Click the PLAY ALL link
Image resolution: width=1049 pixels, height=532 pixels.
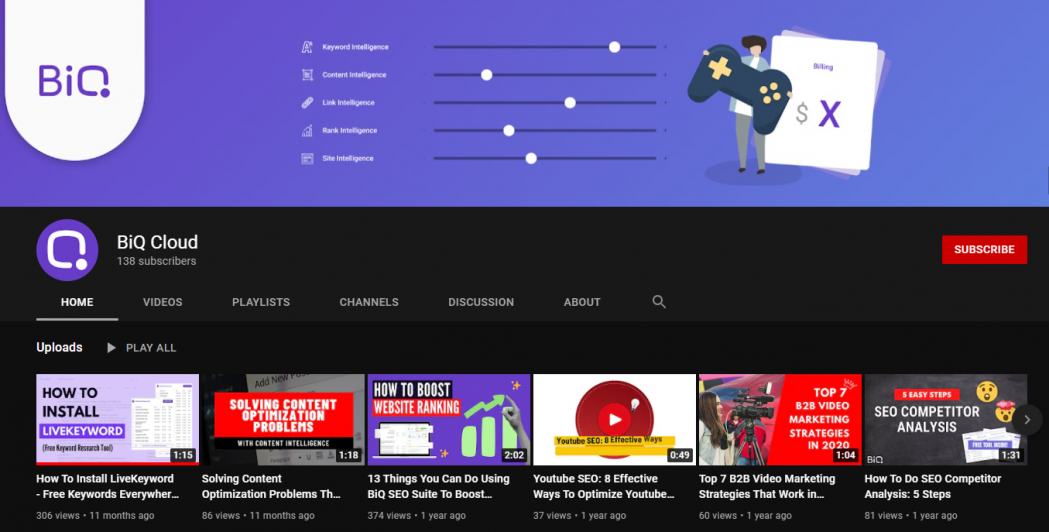click(151, 348)
